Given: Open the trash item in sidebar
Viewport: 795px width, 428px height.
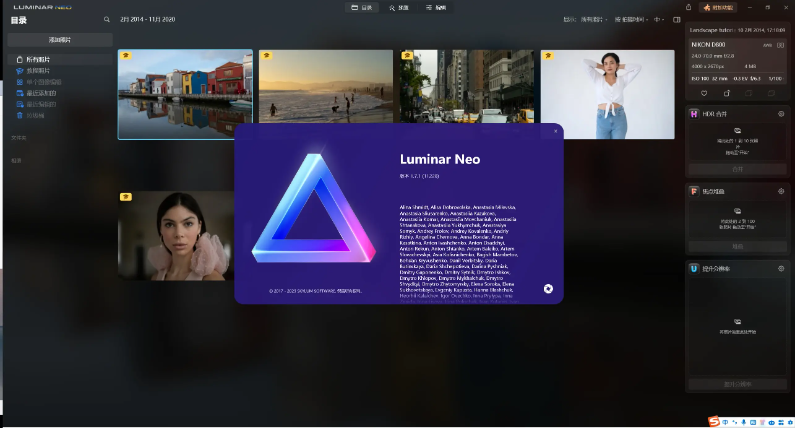Looking at the screenshot, I should click(60, 115).
